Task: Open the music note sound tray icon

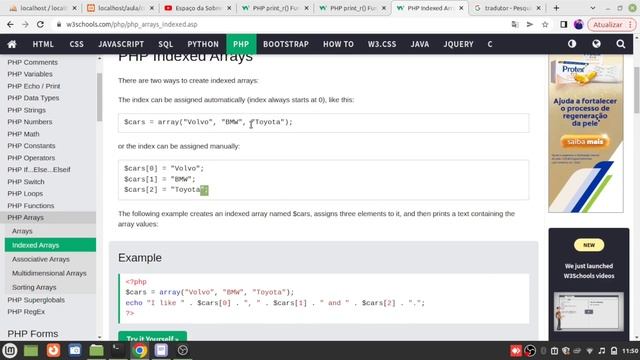Action: [602, 351]
